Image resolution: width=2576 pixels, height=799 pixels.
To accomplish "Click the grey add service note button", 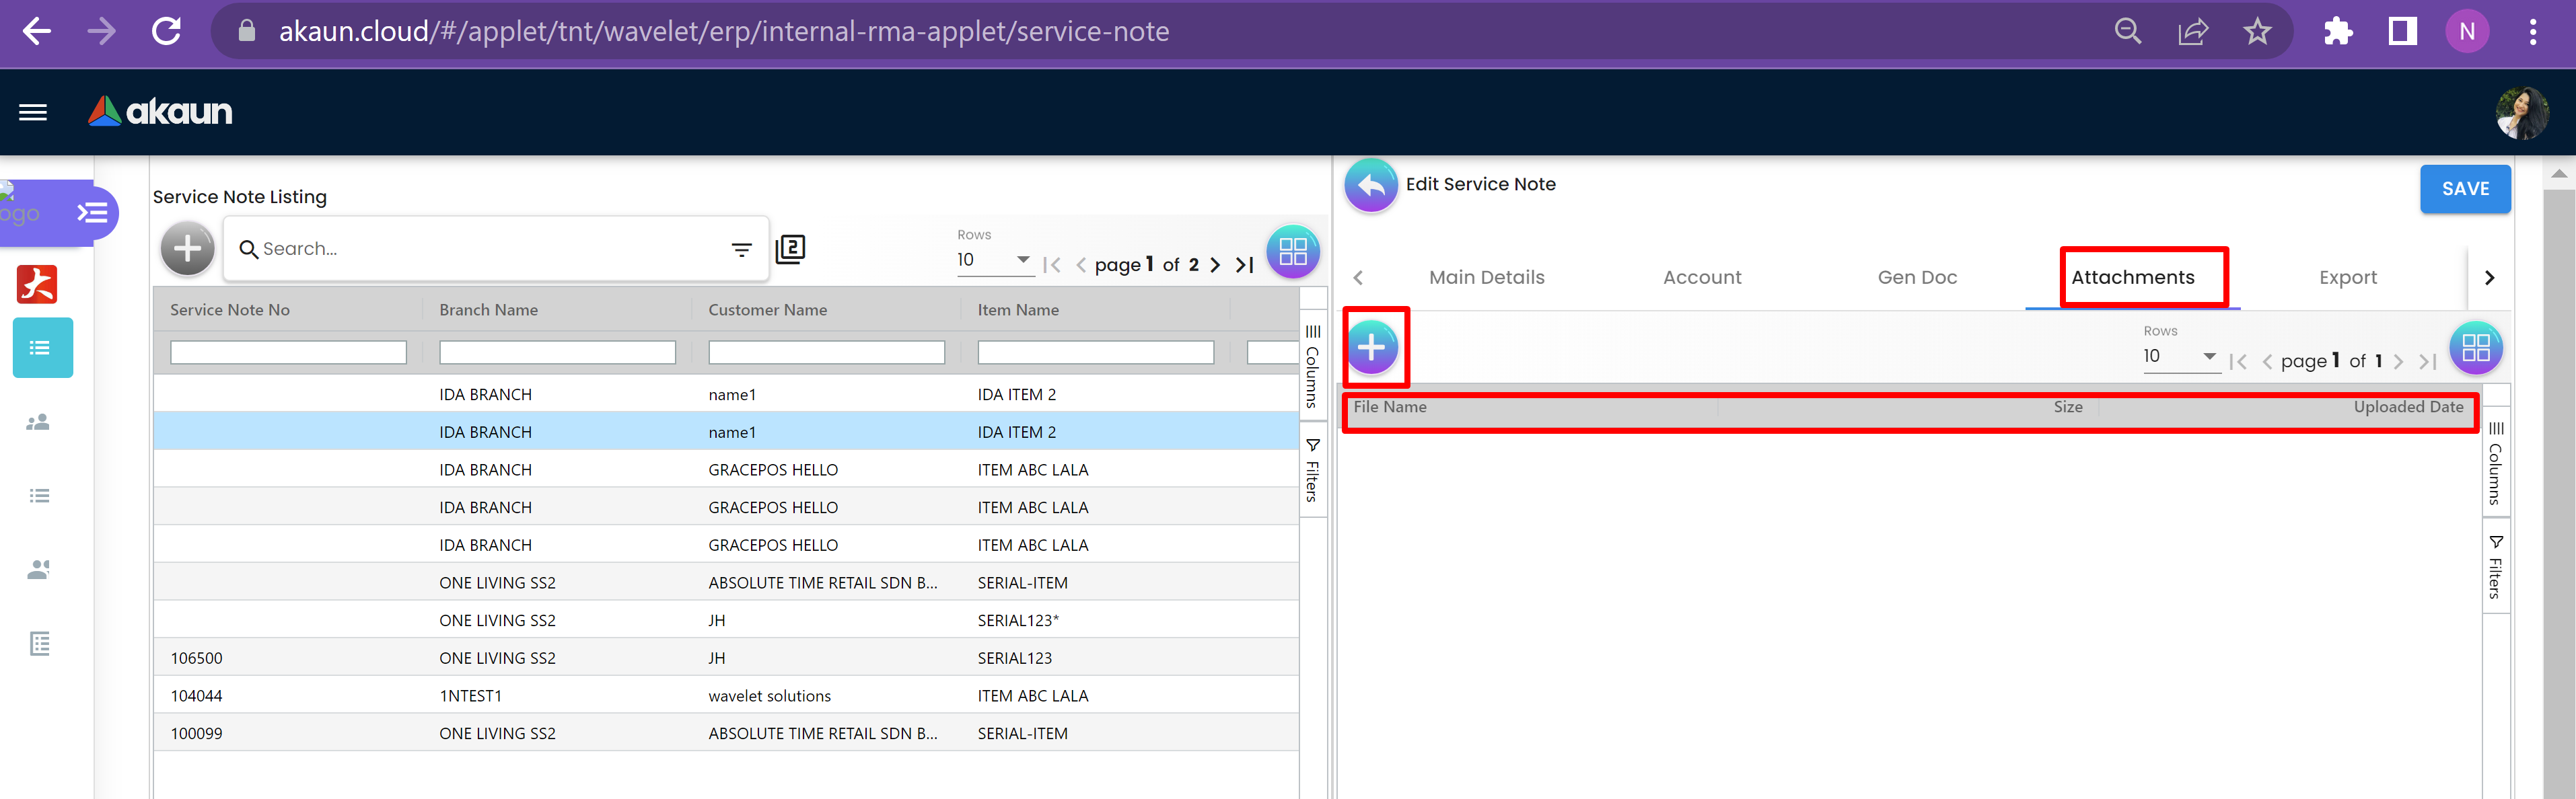I will 188,249.
